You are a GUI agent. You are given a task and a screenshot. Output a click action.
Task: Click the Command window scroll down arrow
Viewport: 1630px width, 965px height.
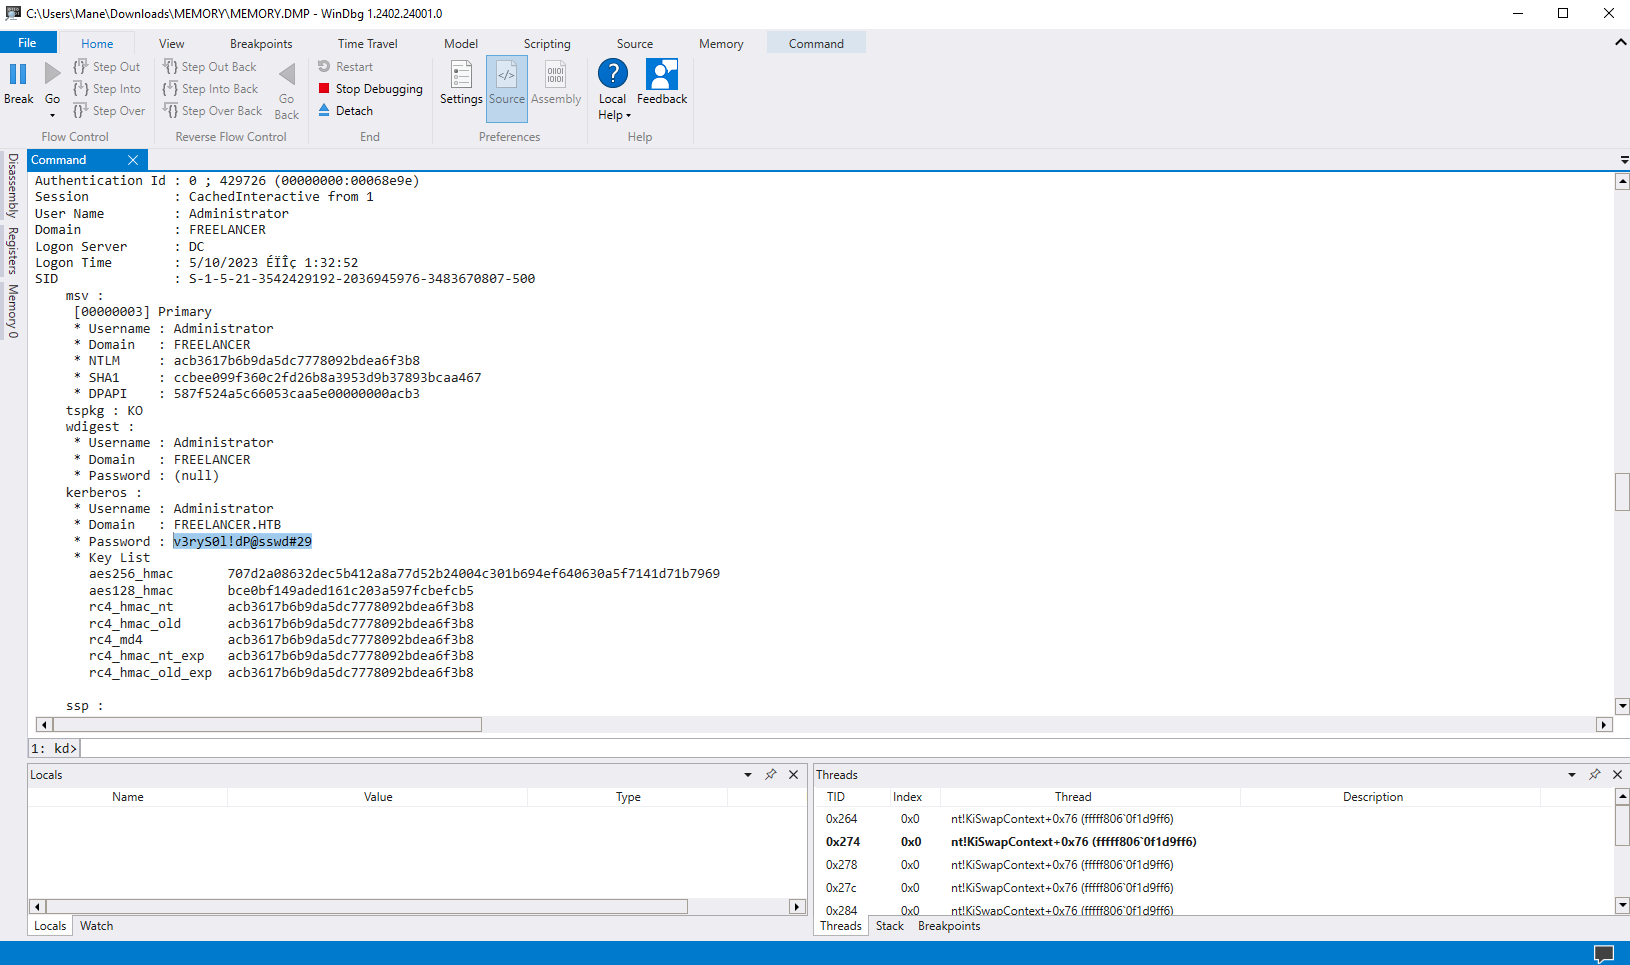tap(1622, 706)
